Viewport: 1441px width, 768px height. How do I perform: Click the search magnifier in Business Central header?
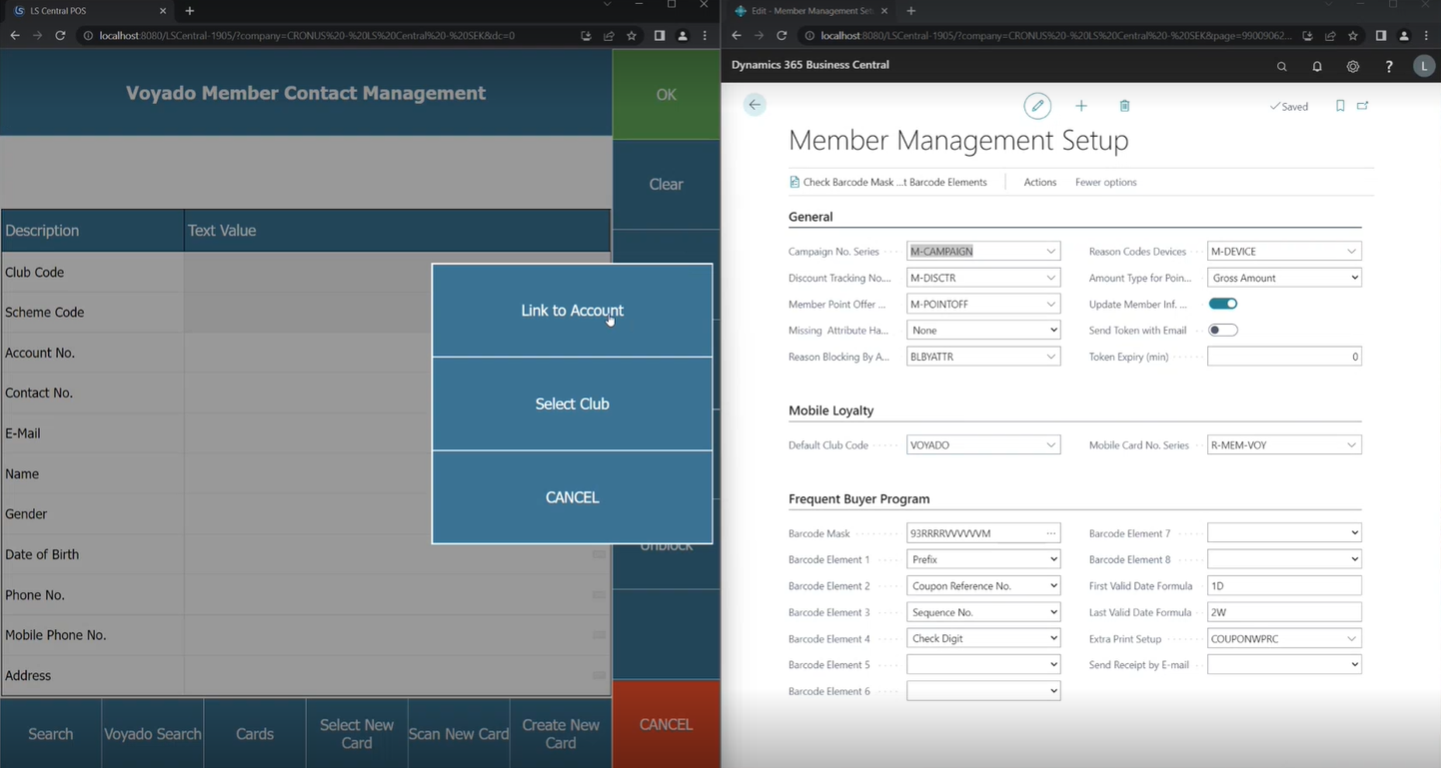(x=1281, y=66)
